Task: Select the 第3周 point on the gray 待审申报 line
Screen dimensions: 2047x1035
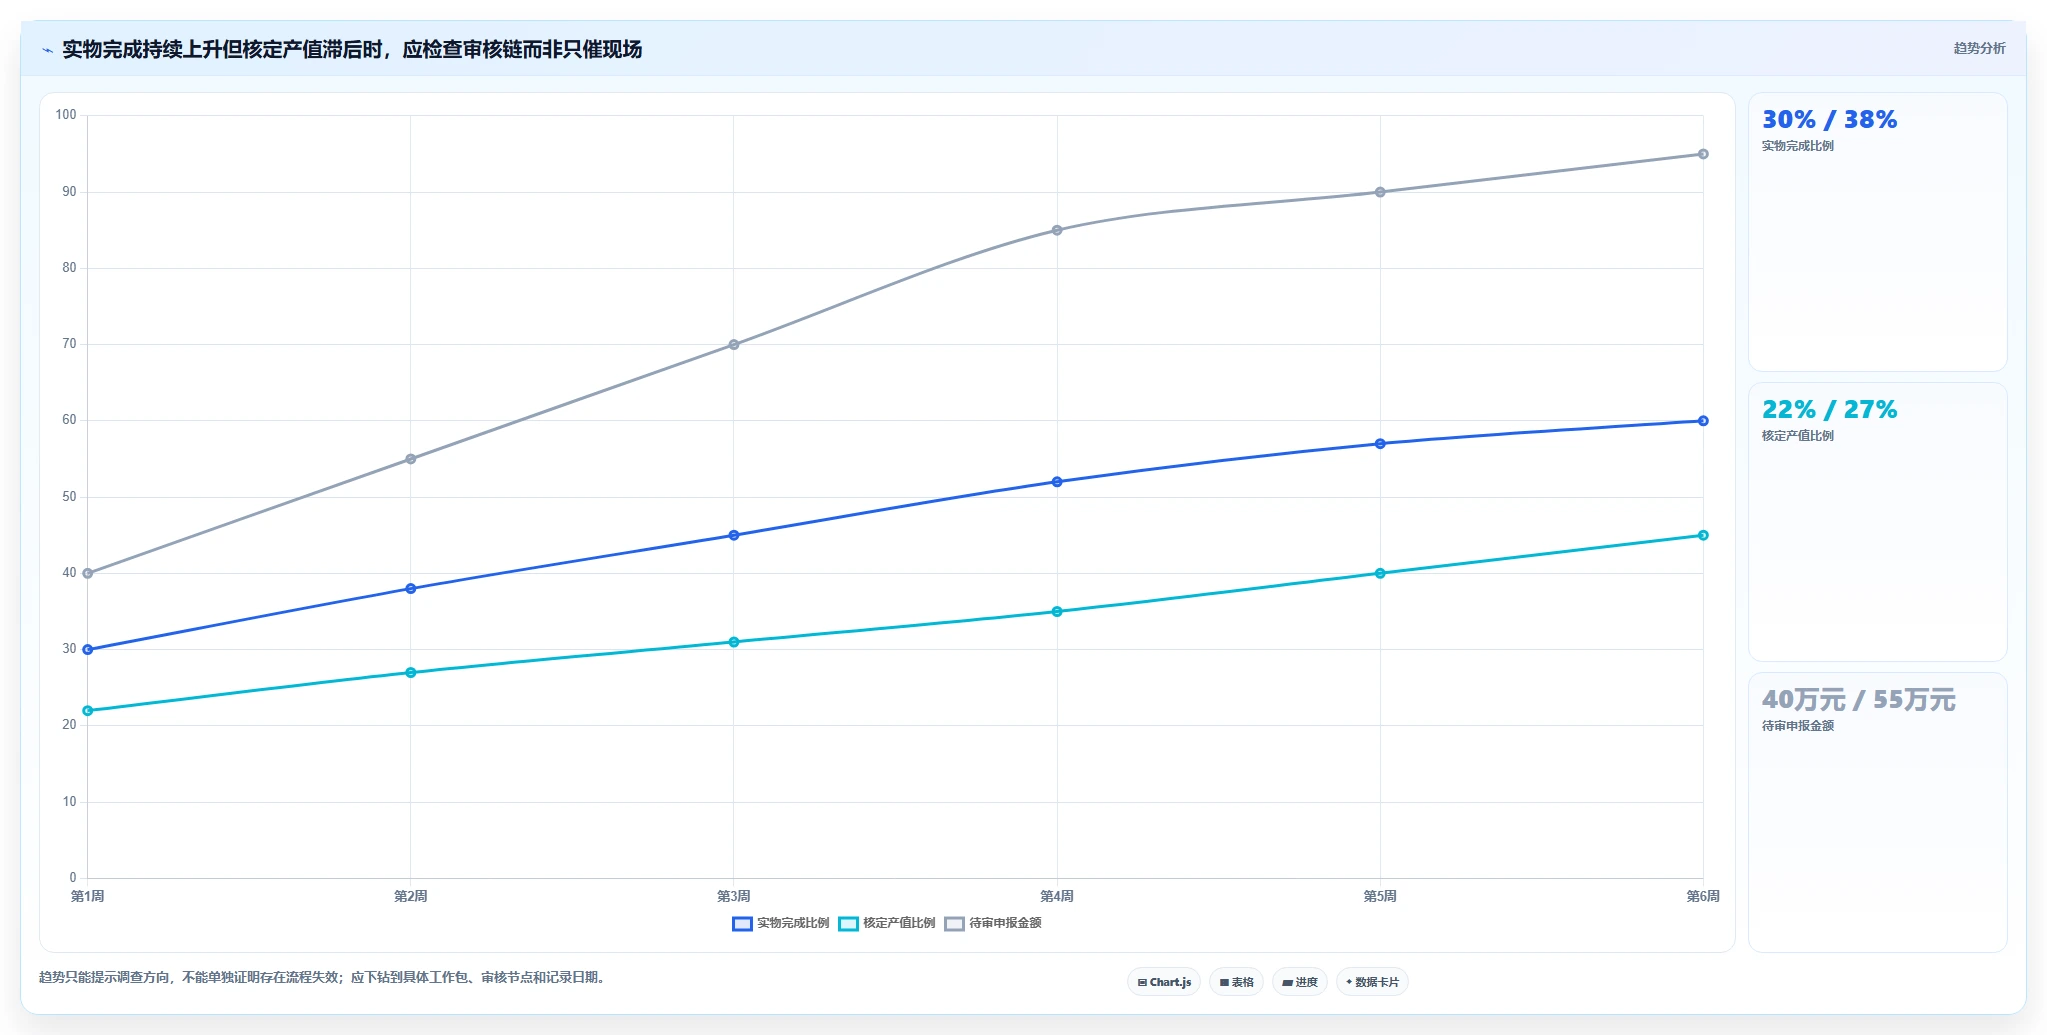Action: 734,345
